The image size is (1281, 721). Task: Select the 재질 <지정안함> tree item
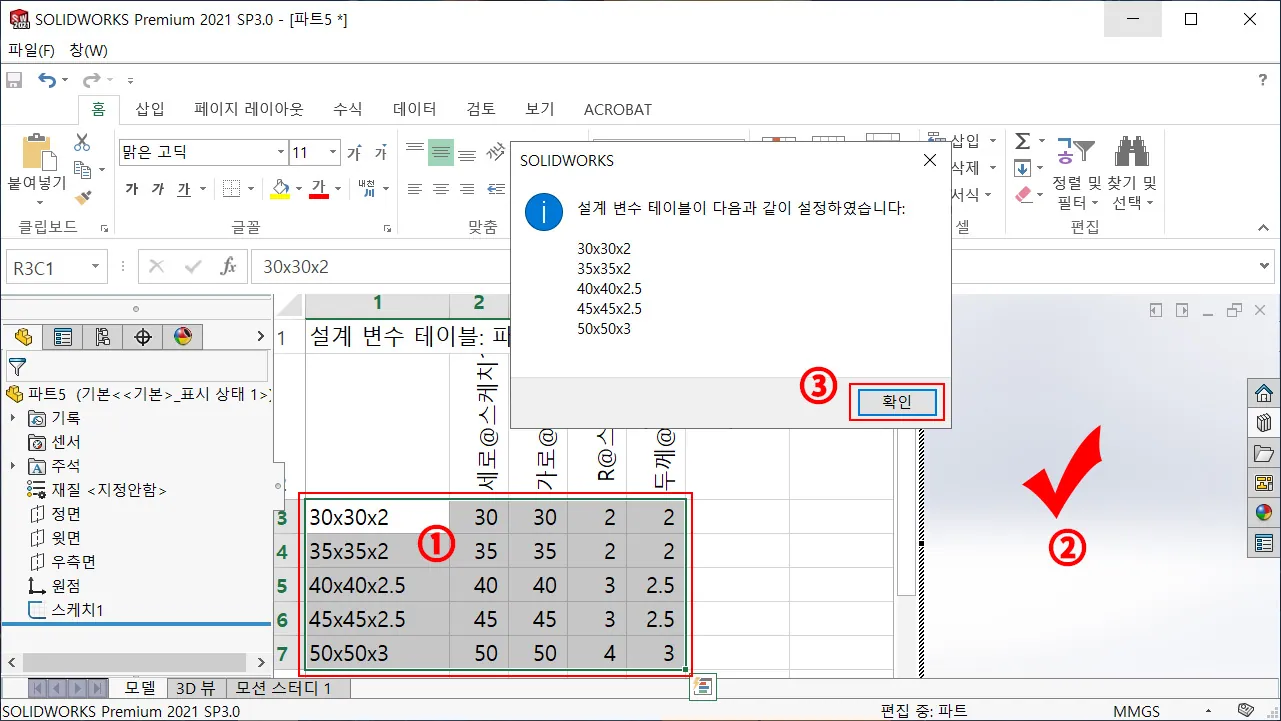tap(96, 490)
